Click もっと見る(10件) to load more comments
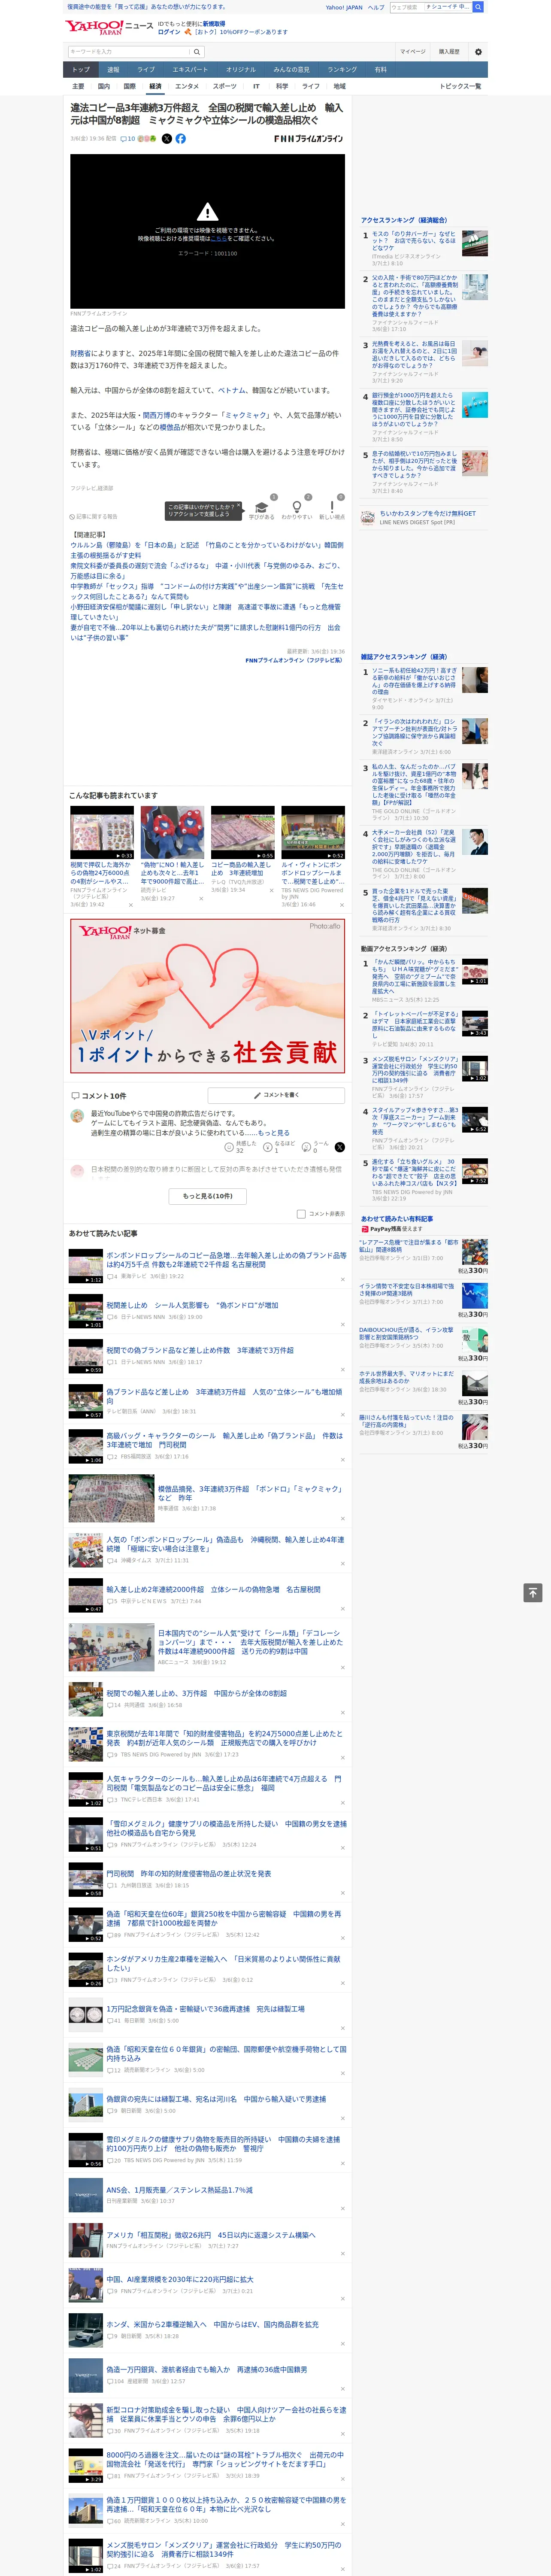The width and height of the screenshot is (551, 2576). [208, 1196]
